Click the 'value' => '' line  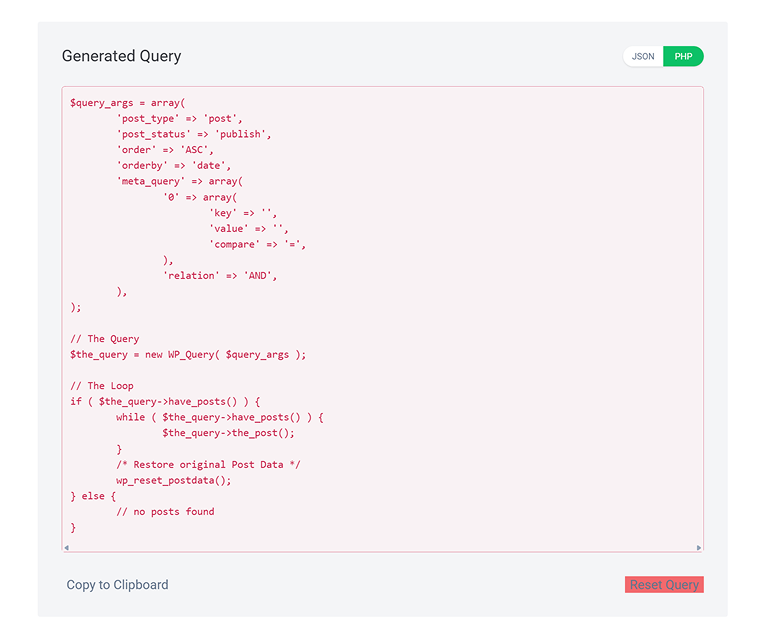(249, 228)
